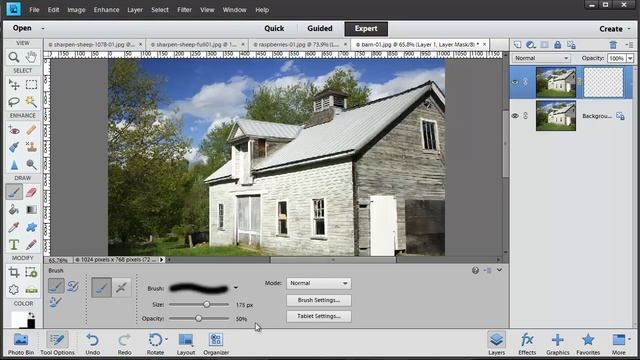Create a new layer in Layers panel
The image size is (640, 360).
517,44
